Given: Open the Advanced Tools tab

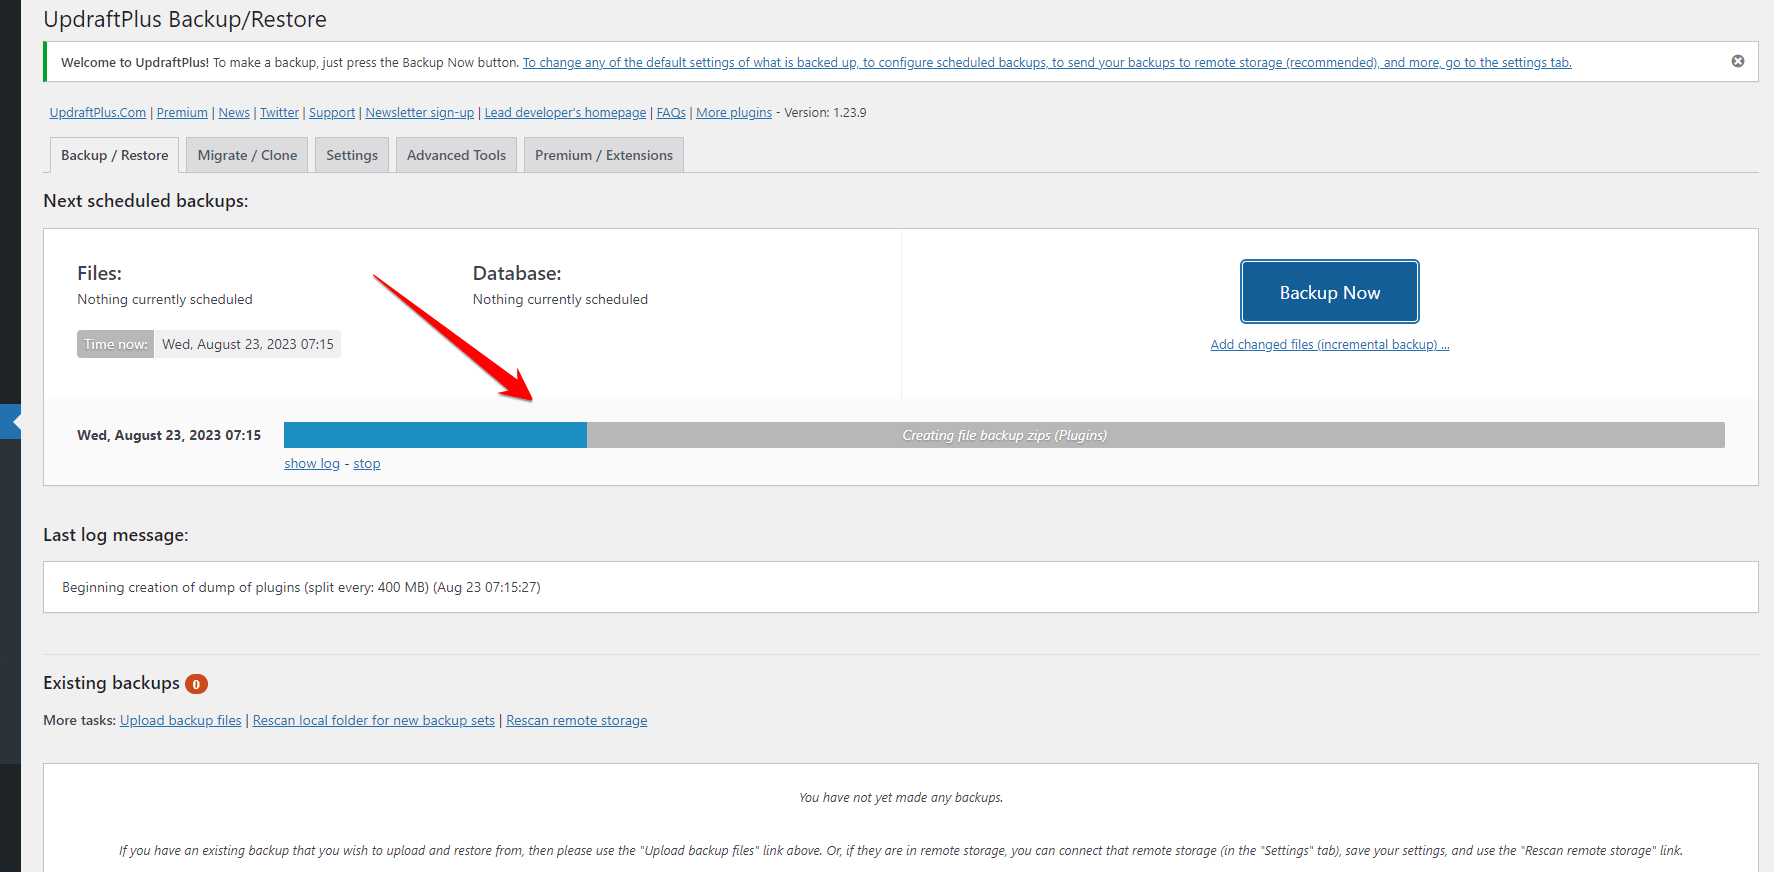Looking at the screenshot, I should (456, 155).
